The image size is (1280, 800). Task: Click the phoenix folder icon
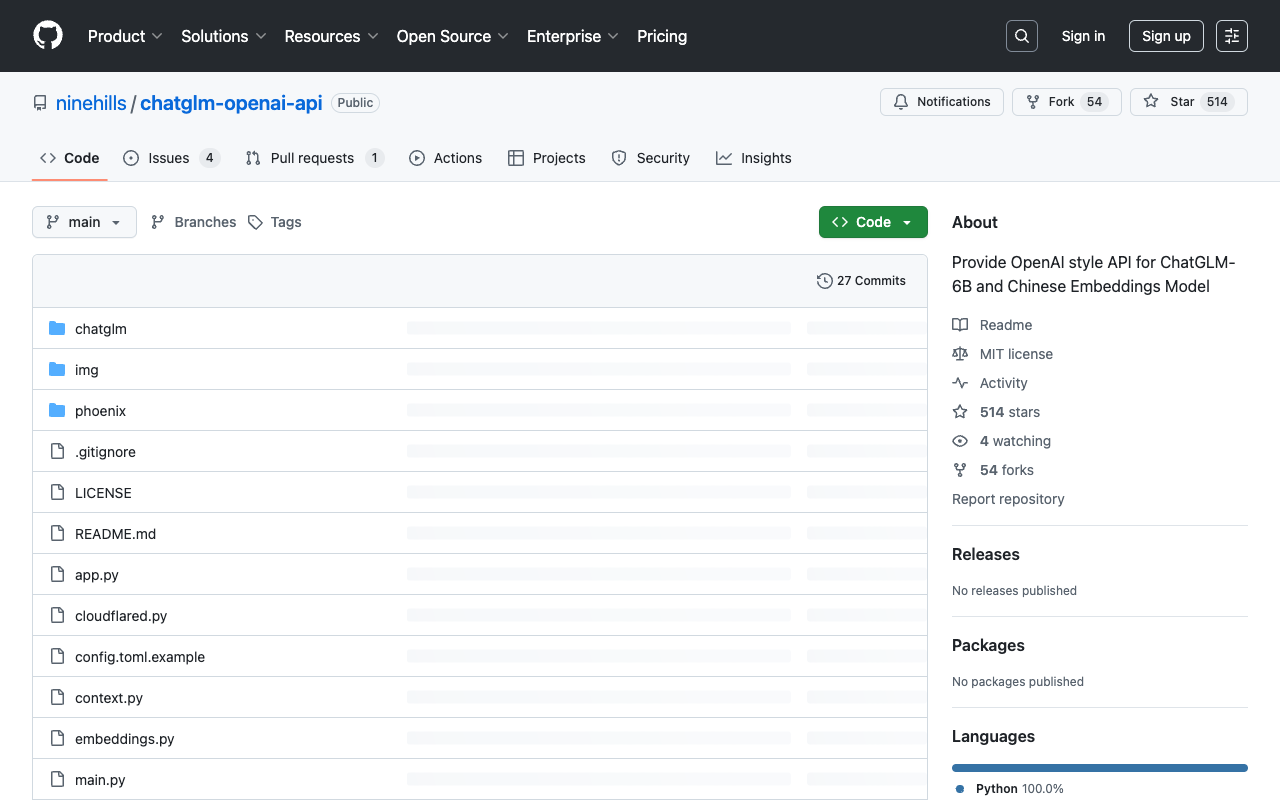point(57,411)
